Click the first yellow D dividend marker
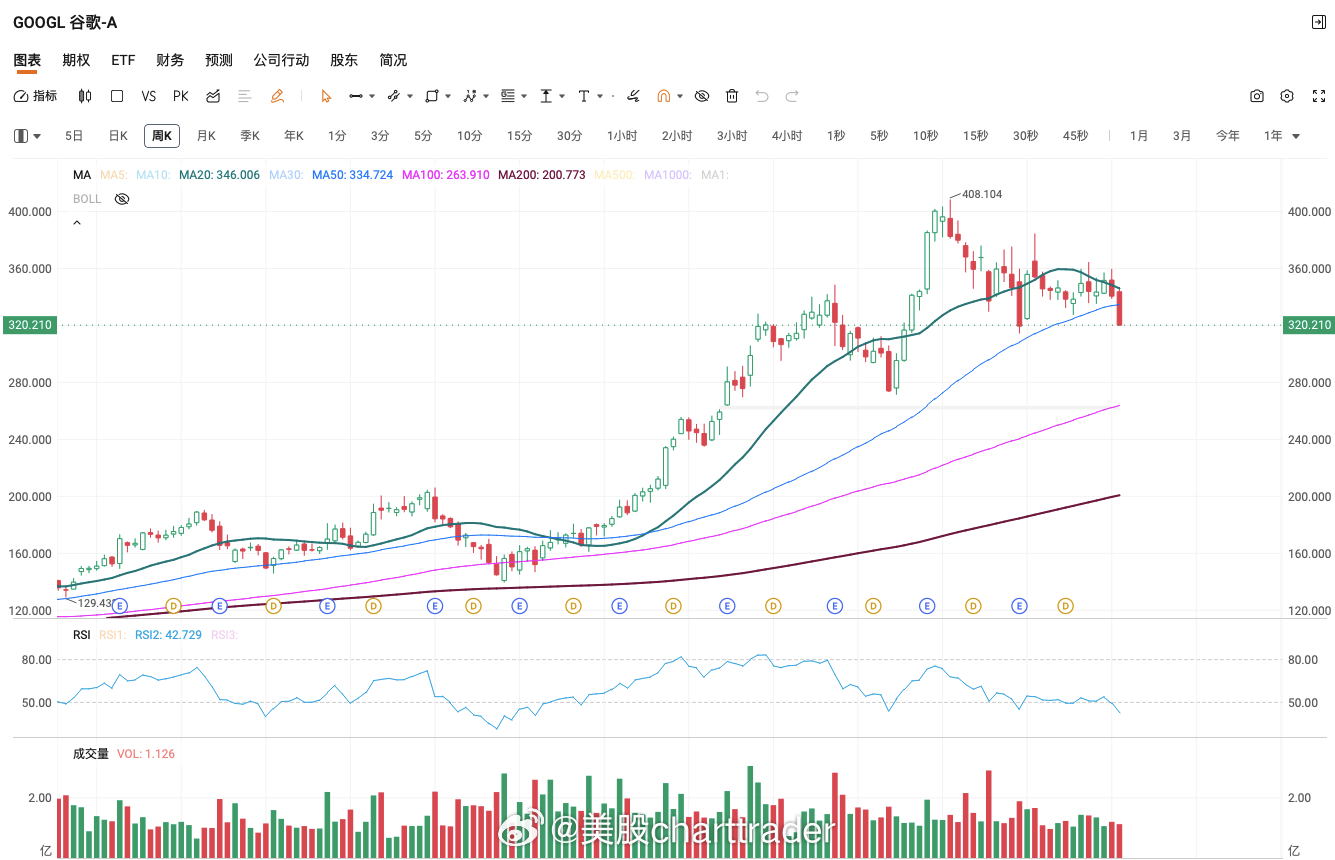The width and height of the screenshot is (1335, 860). [x=173, y=605]
